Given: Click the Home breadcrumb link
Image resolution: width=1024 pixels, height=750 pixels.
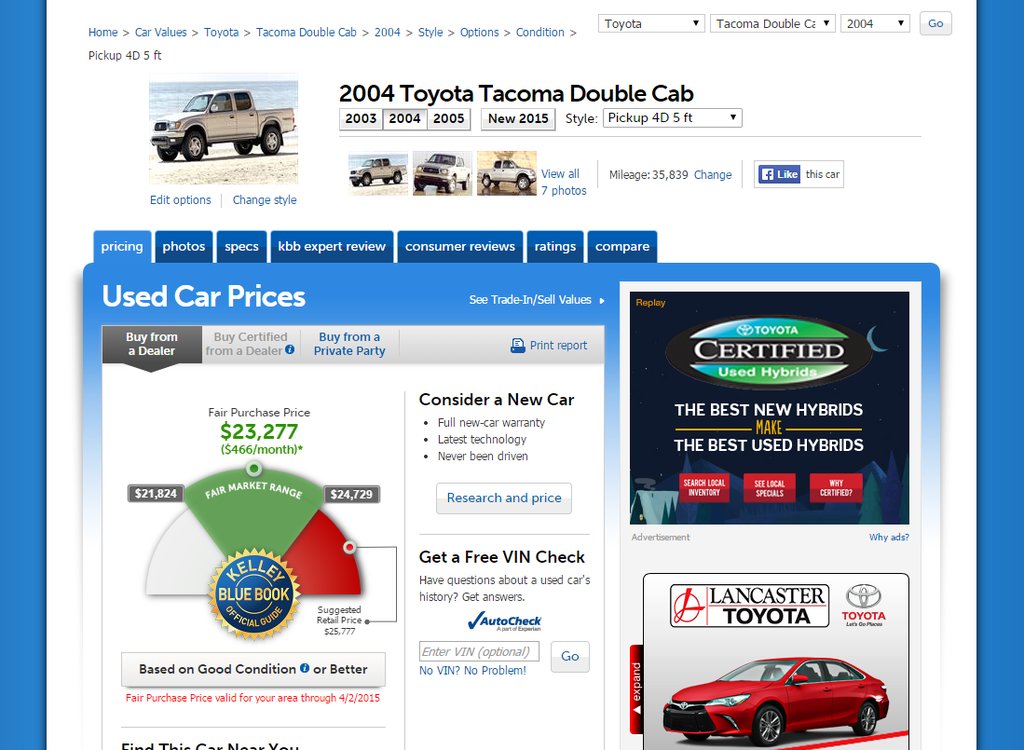Looking at the screenshot, I should (x=103, y=32).
